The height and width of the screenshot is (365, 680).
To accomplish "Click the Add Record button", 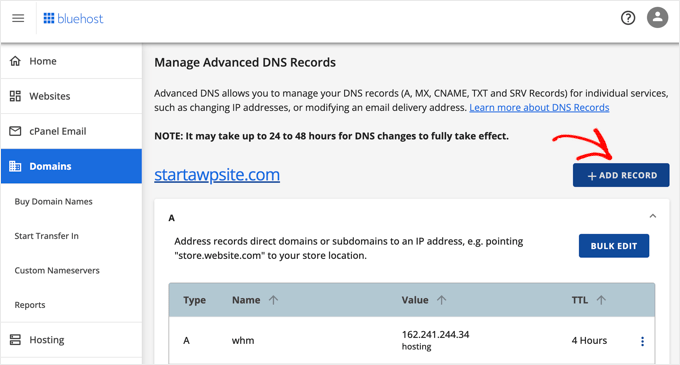I will pyautogui.click(x=621, y=175).
